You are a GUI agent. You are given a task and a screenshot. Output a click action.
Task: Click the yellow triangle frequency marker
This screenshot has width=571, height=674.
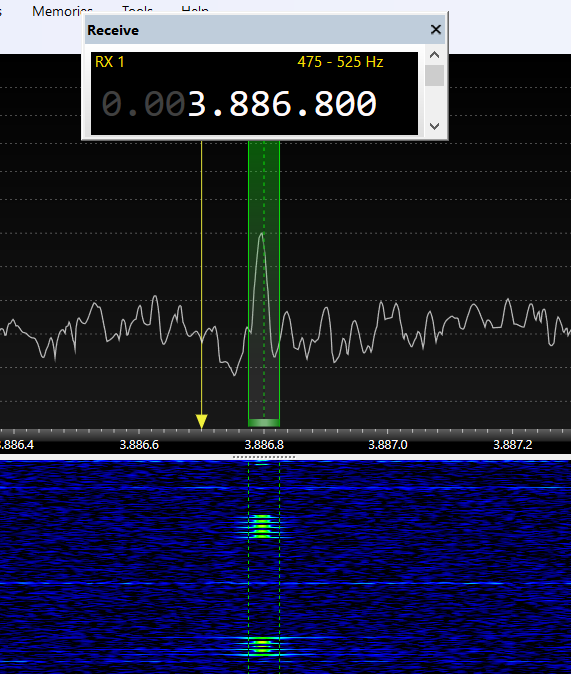point(201,421)
